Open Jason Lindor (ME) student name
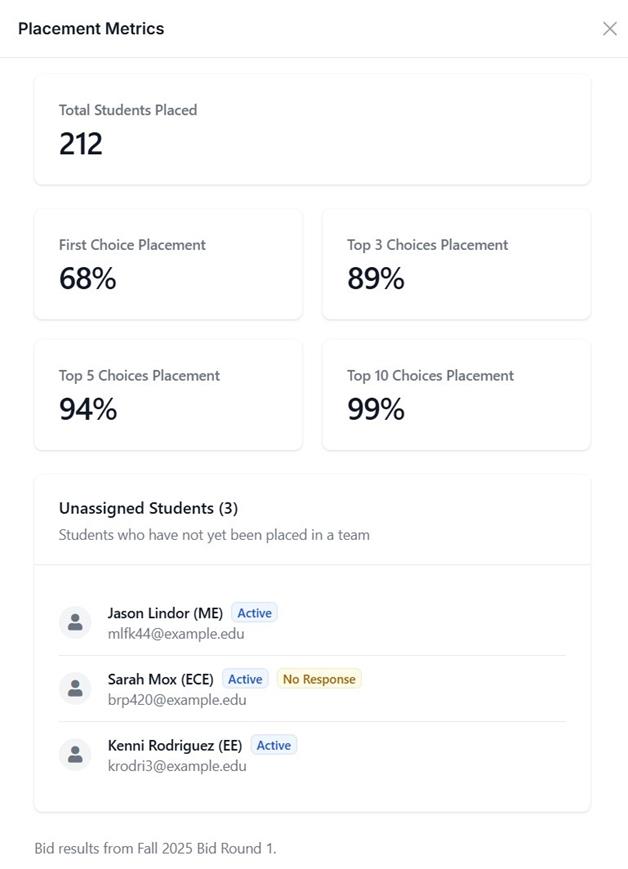 point(165,613)
